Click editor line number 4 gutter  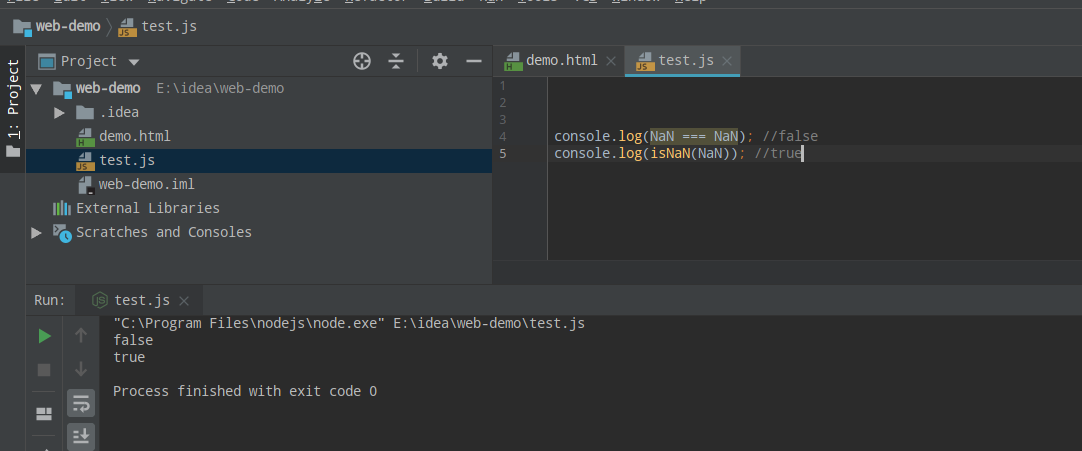pyautogui.click(x=502, y=137)
